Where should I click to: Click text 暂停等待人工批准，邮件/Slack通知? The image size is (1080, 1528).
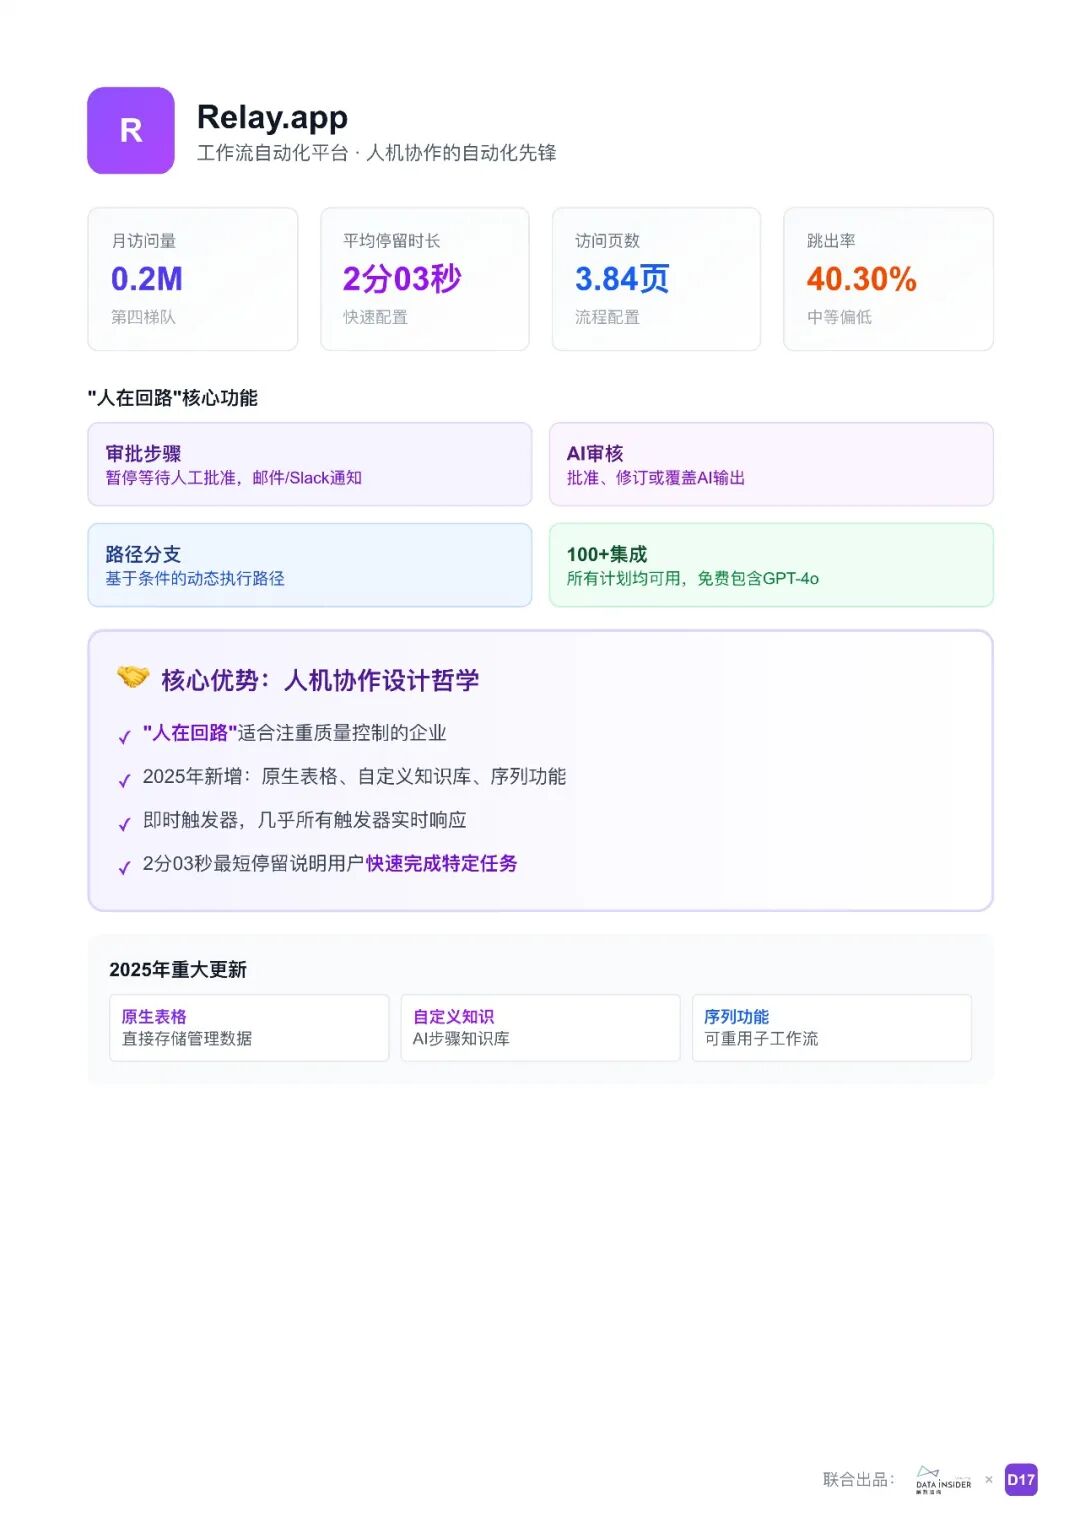[x=234, y=478]
